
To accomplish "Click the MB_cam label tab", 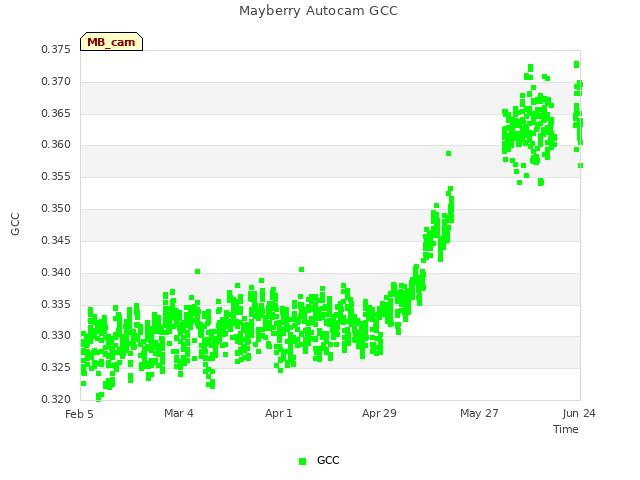I will (111, 42).
